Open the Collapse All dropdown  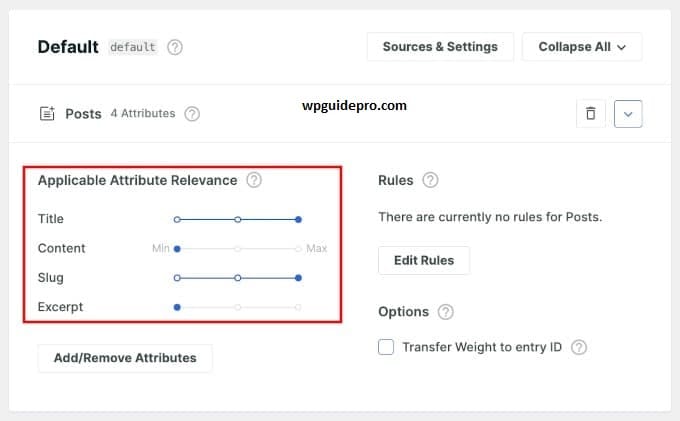click(582, 47)
